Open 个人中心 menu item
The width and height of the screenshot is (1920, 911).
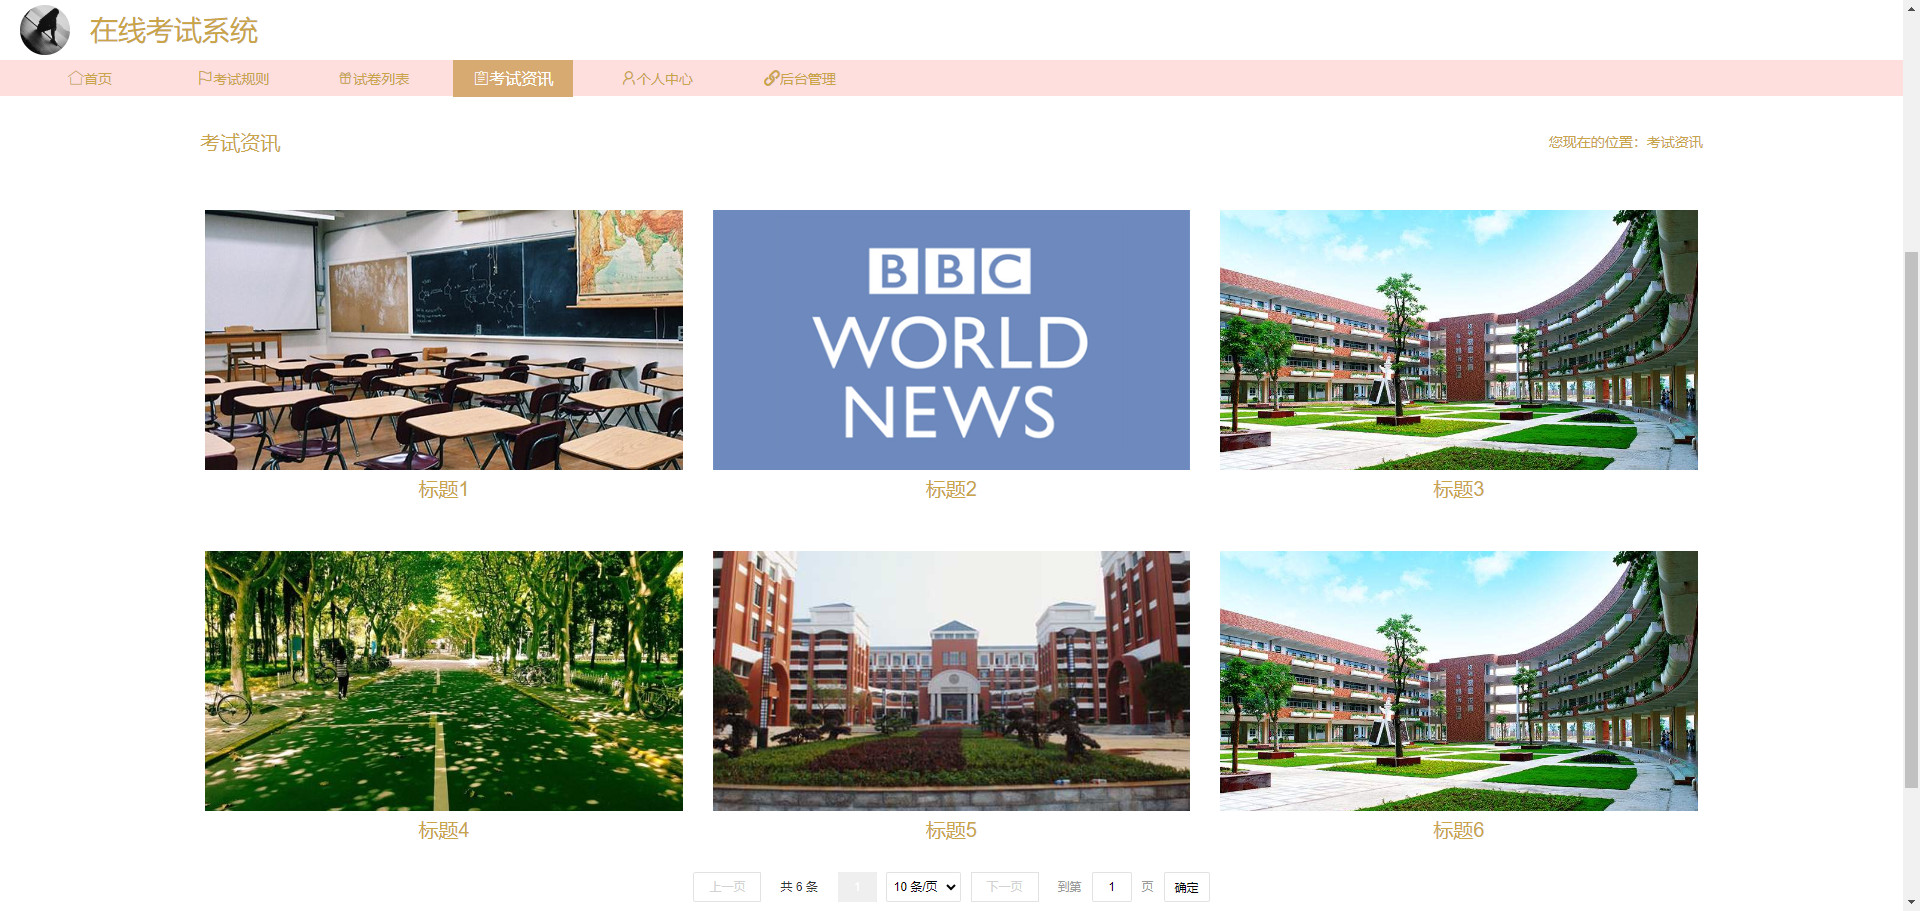pos(657,78)
